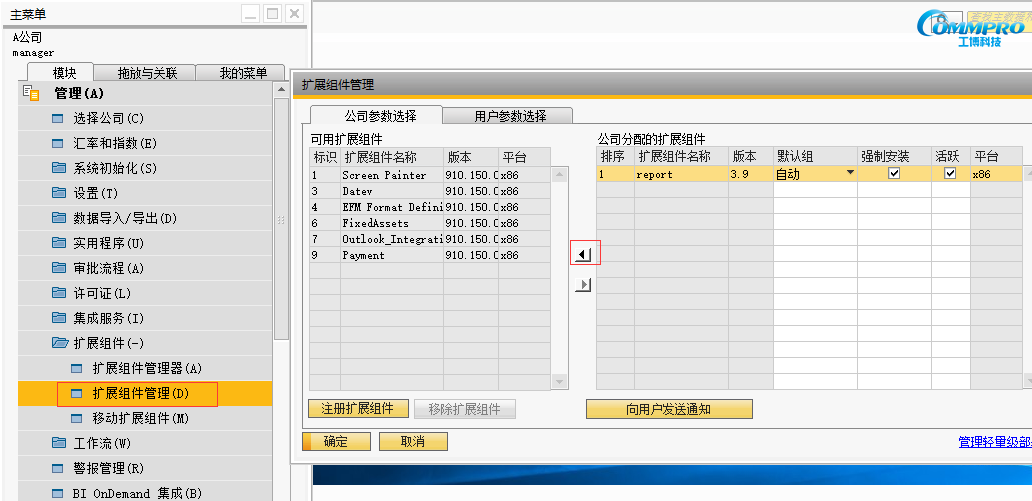Screen dimensions: 1032x501
Task: Click the icon beside 选择公司(C)
Action: [58, 119]
